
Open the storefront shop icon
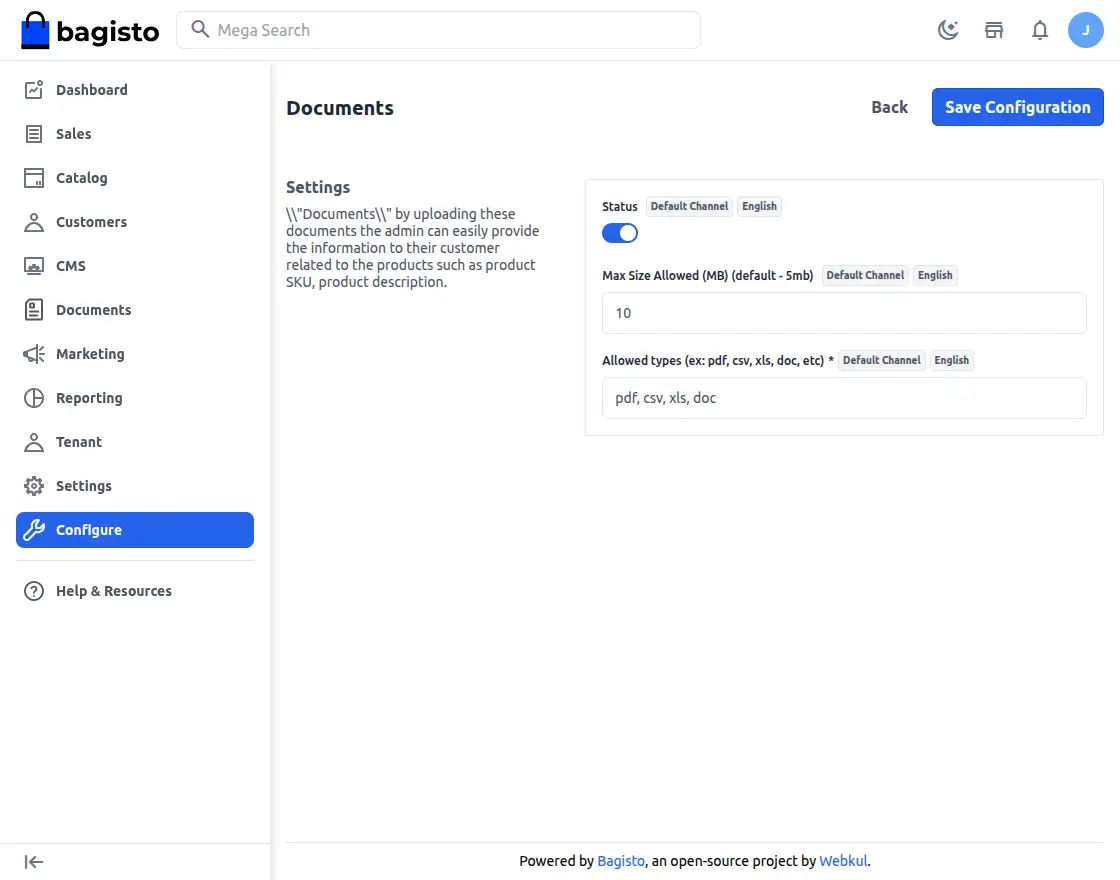coord(994,30)
